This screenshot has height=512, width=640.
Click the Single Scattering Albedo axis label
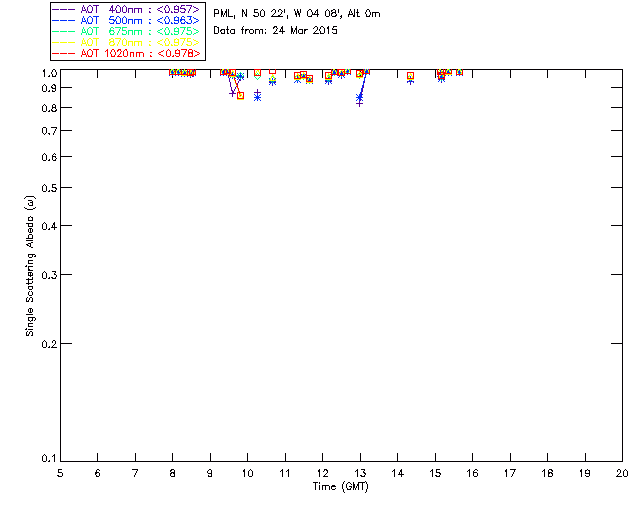(x=30, y=266)
